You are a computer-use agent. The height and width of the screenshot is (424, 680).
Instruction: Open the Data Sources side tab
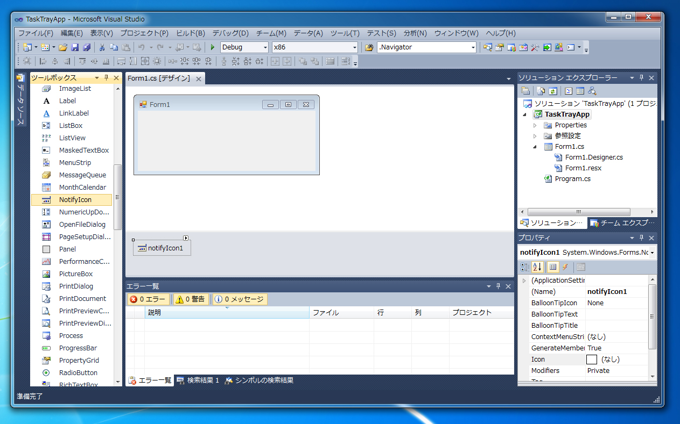[20, 100]
